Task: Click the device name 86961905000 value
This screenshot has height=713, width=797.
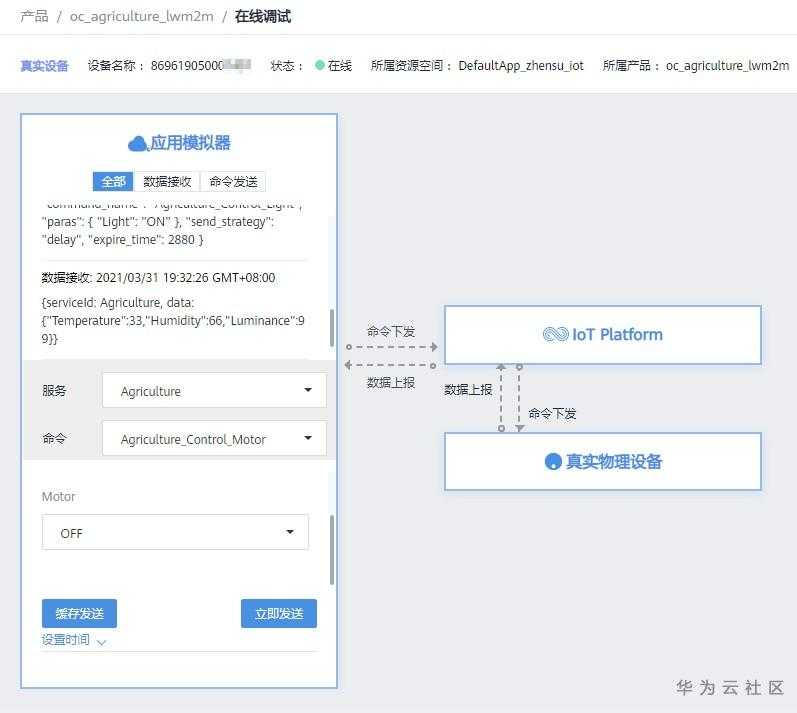Action: click(201, 66)
